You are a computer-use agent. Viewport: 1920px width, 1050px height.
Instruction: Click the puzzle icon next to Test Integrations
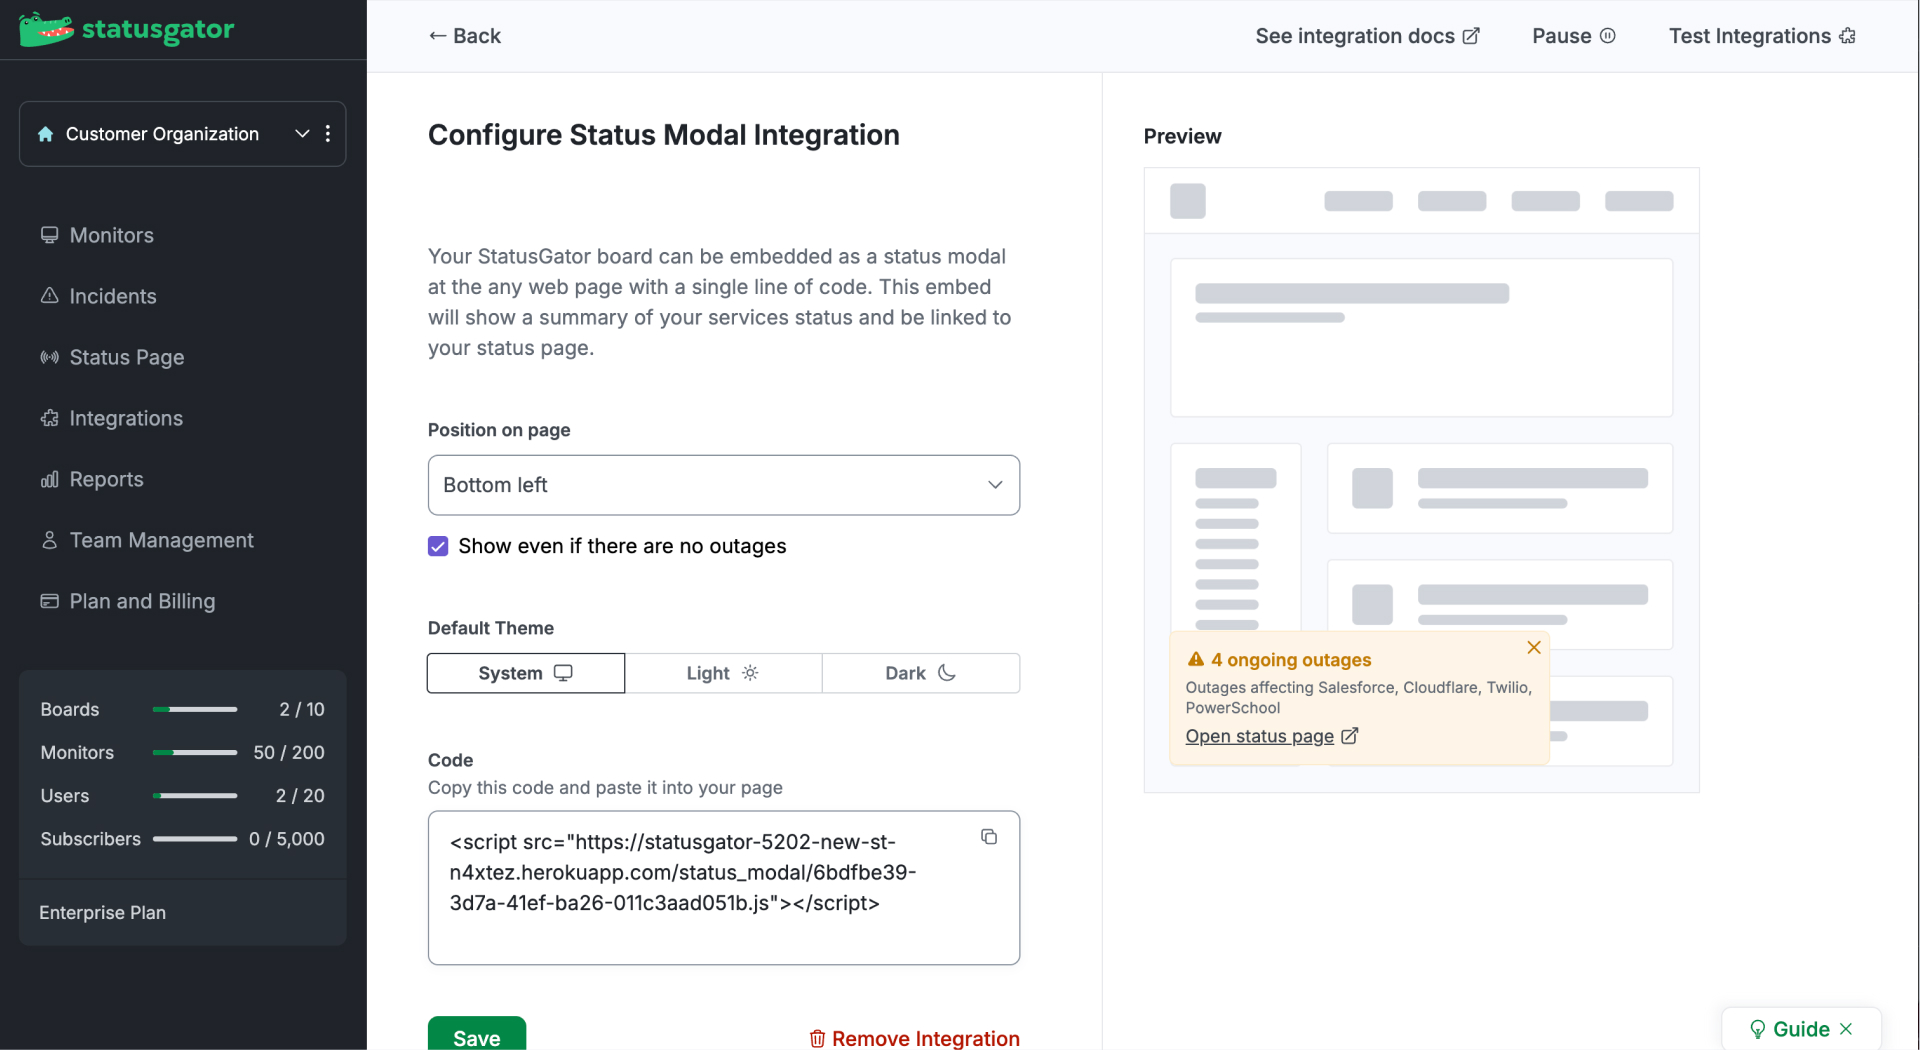click(1847, 36)
